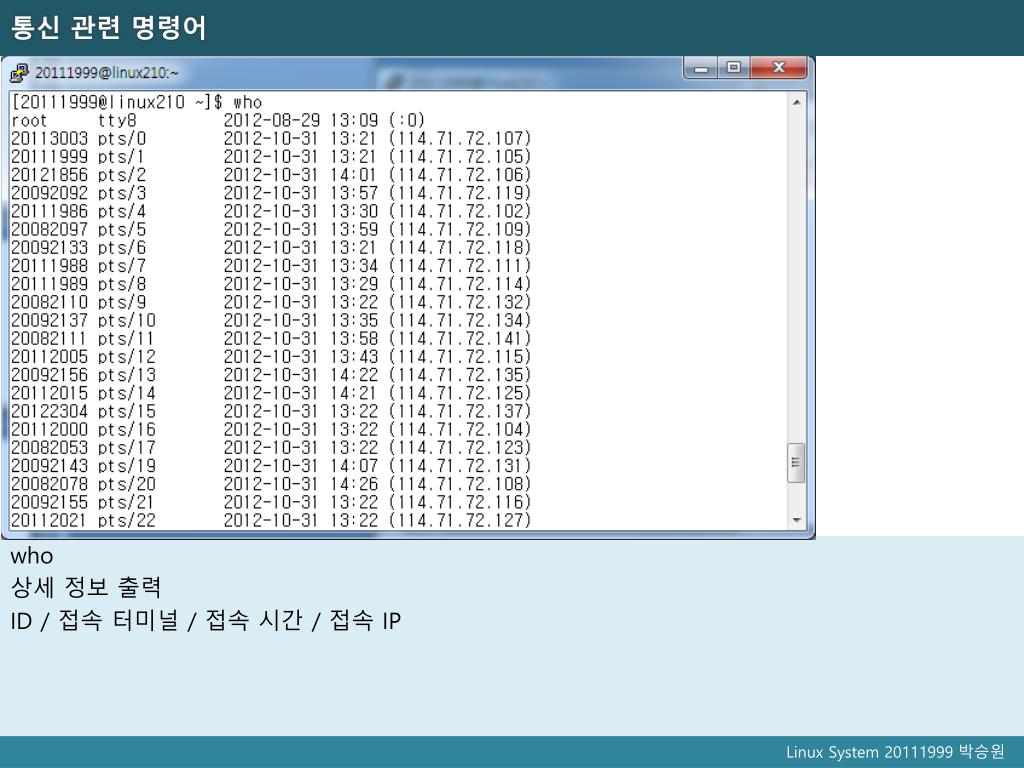1024x768 pixels.
Task: Click the PuTTY icon in the title bar
Action: tap(19, 72)
